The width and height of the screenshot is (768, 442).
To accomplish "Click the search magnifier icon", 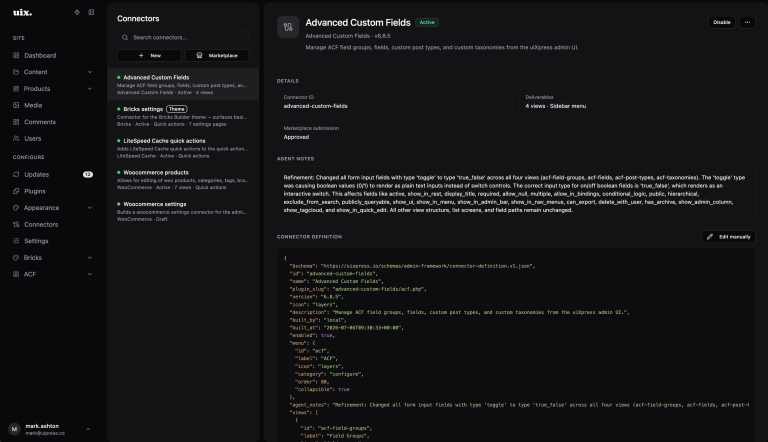I will tap(125, 37).
